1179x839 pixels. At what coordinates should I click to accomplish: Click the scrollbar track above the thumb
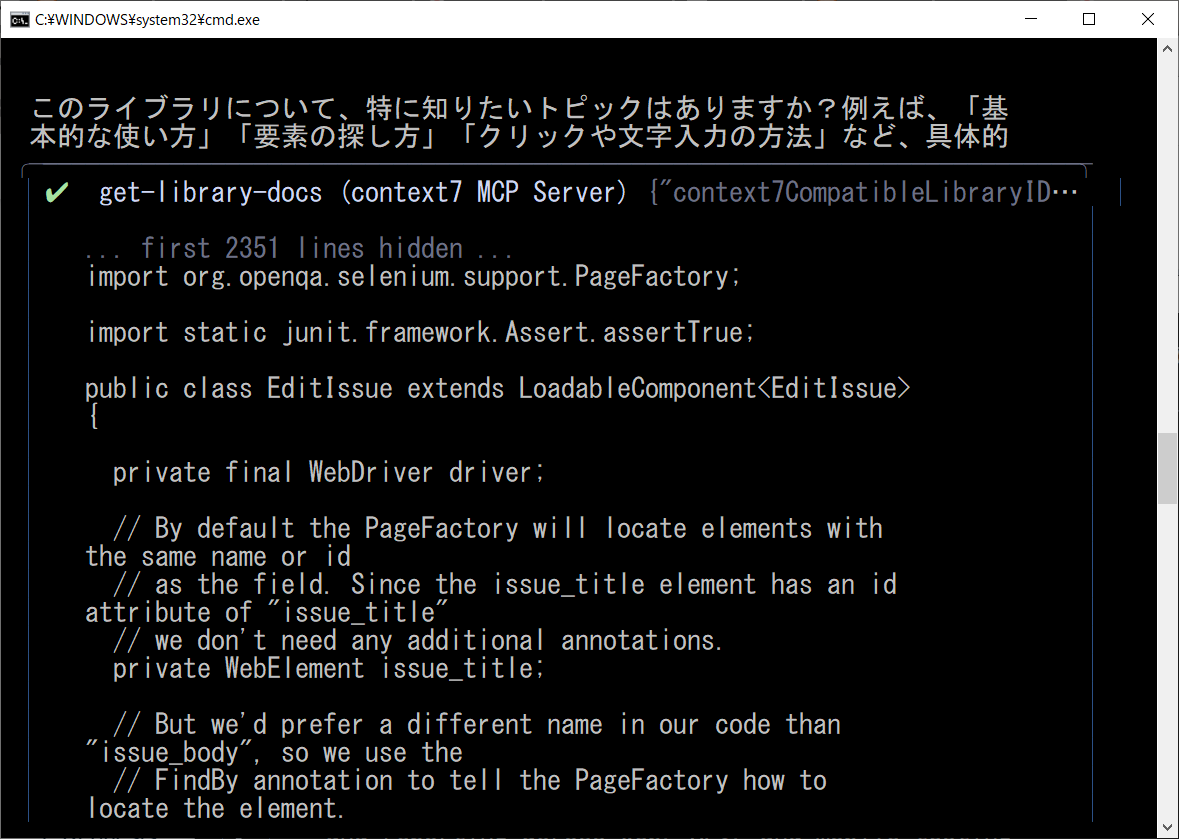coord(1168,250)
